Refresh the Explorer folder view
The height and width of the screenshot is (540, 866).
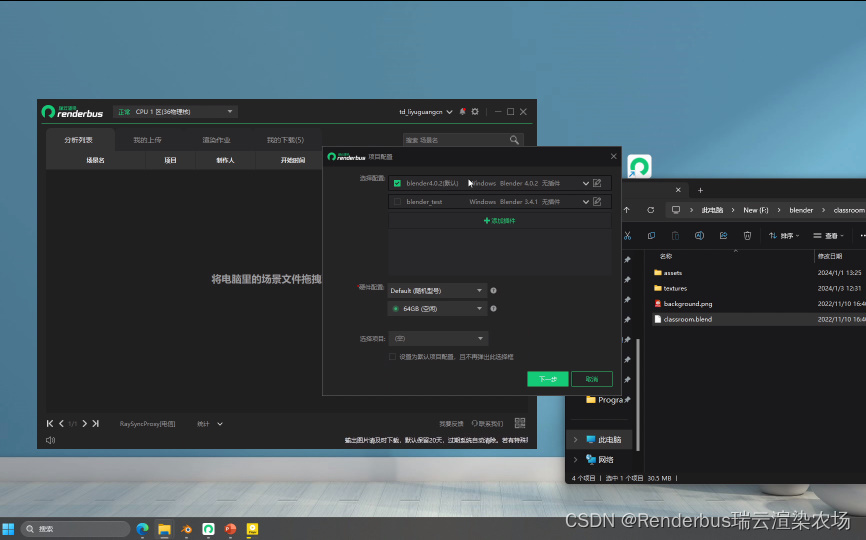tap(651, 210)
